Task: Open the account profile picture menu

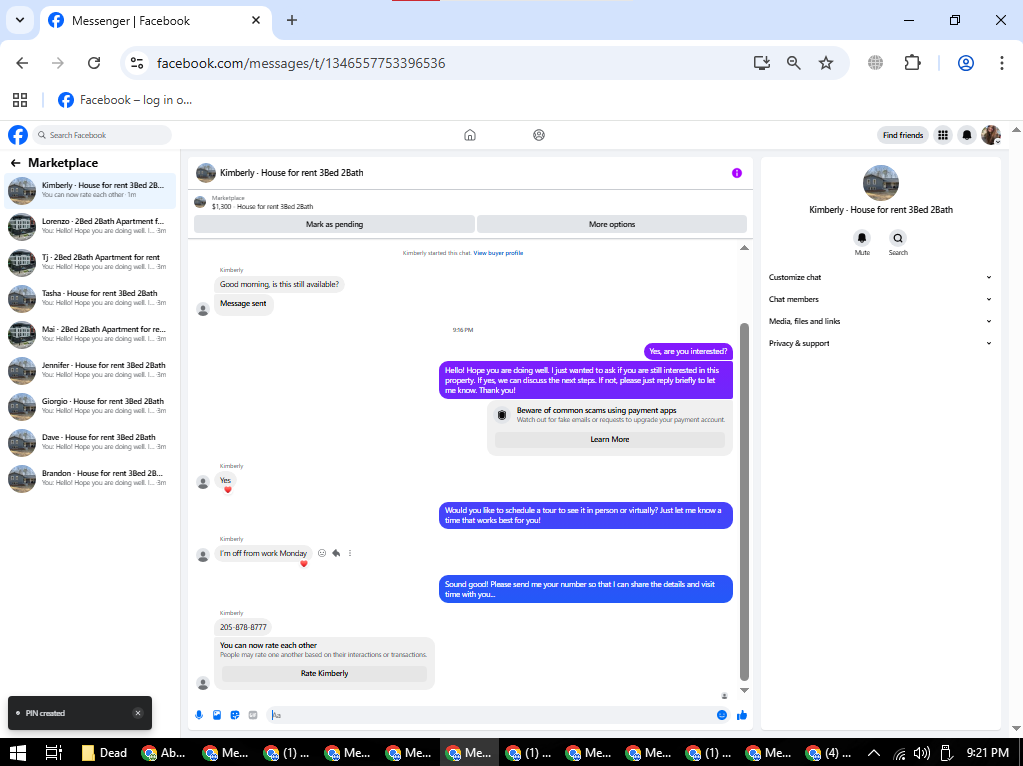Action: (x=991, y=135)
